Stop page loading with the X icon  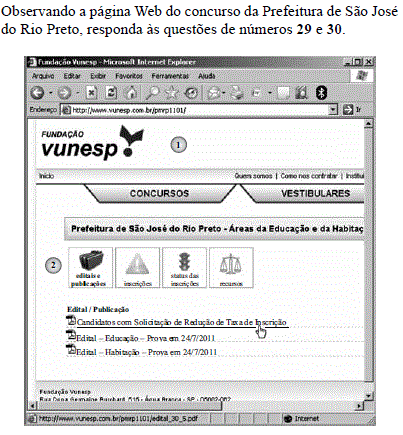click(91, 93)
